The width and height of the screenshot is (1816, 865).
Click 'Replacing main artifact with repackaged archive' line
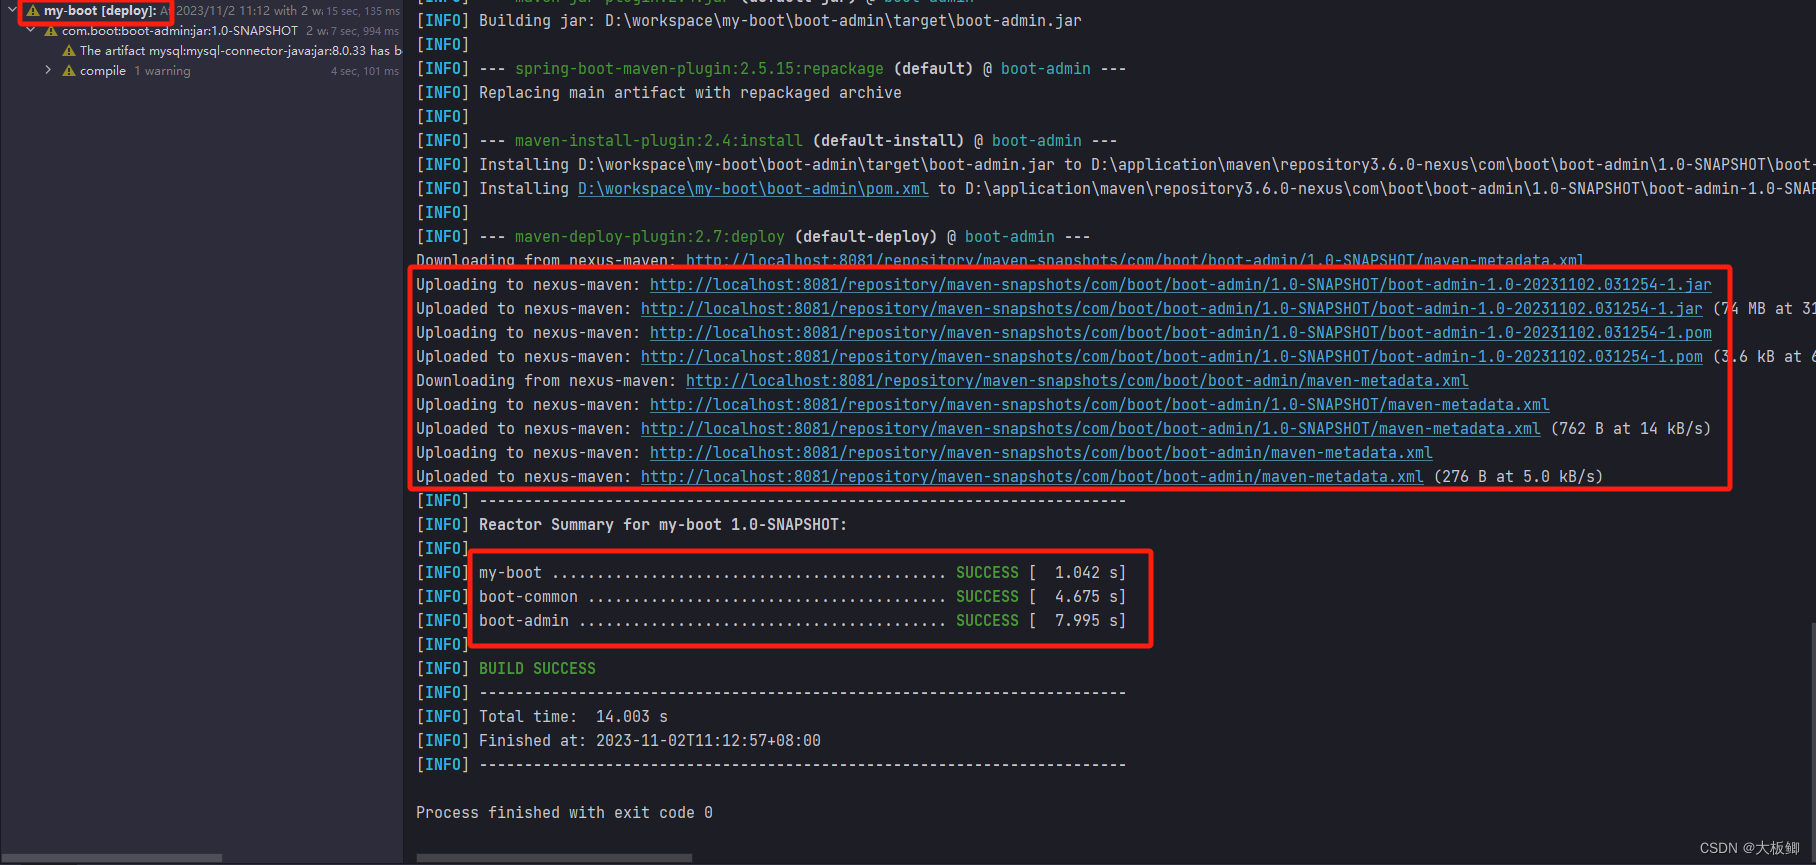point(690,93)
